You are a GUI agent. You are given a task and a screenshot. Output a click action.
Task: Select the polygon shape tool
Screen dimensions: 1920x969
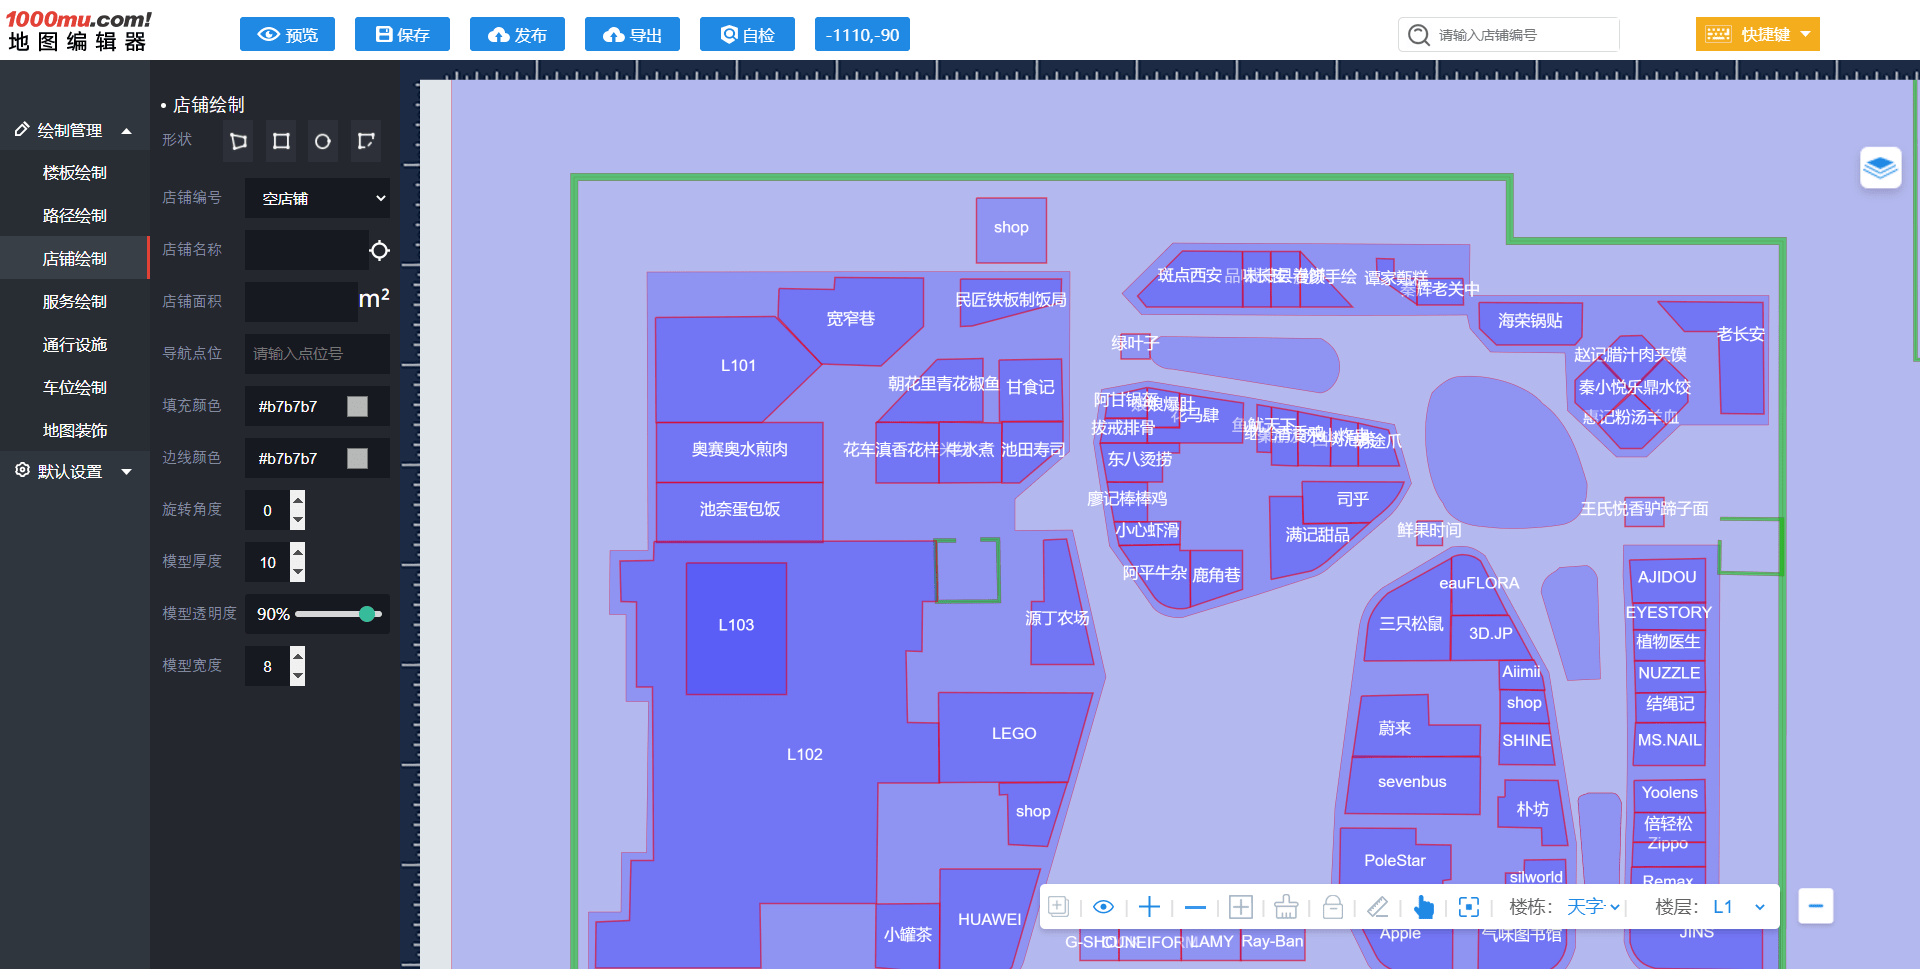click(x=238, y=141)
